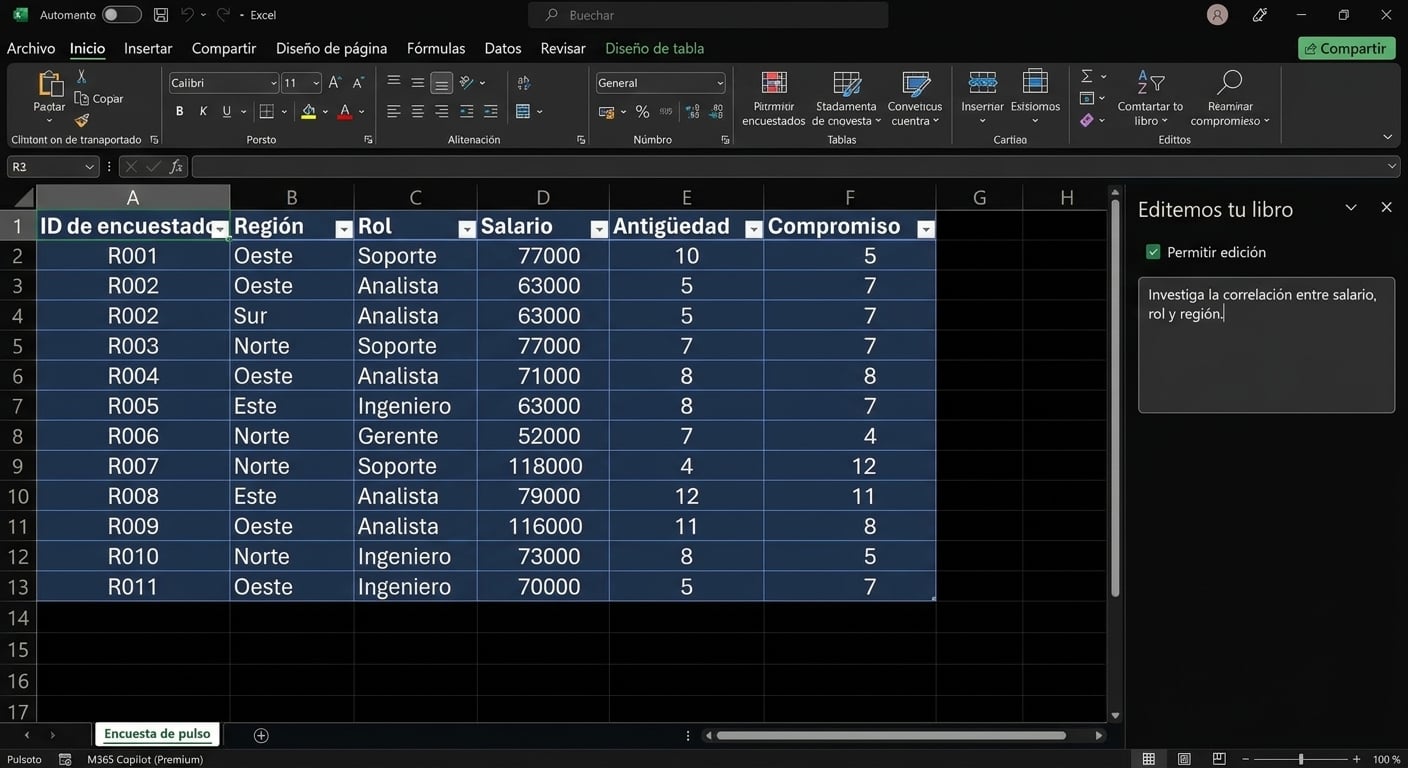Click the pen icon in the title bar
Screen dimensions: 1408x768
tap(1260, 15)
